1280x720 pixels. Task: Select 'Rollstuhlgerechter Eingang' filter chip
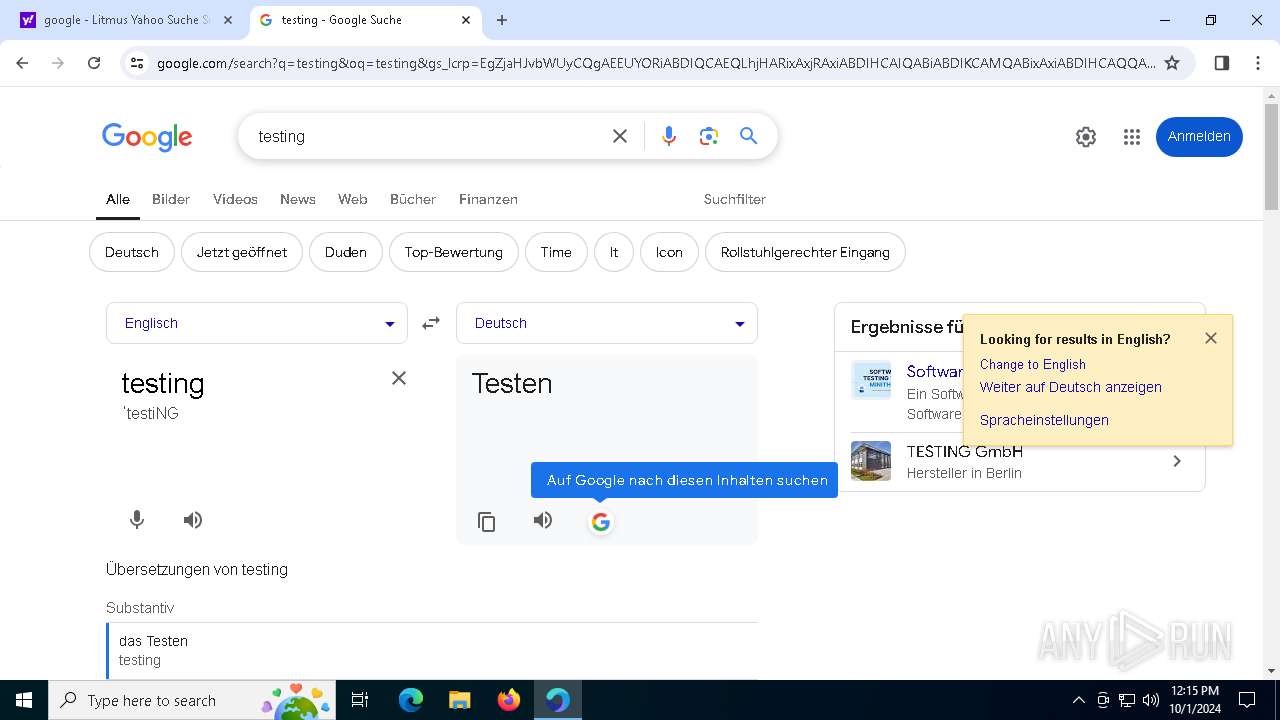pos(805,252)
